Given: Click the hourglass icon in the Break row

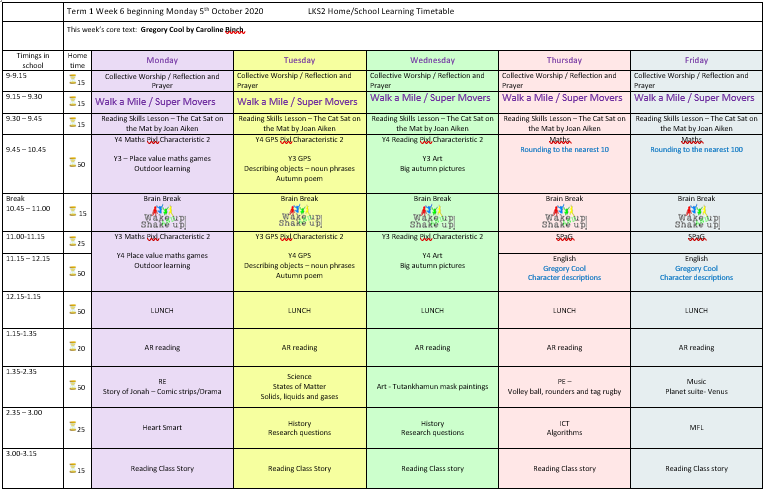Looking at the screenshot, I should point(71,212).
